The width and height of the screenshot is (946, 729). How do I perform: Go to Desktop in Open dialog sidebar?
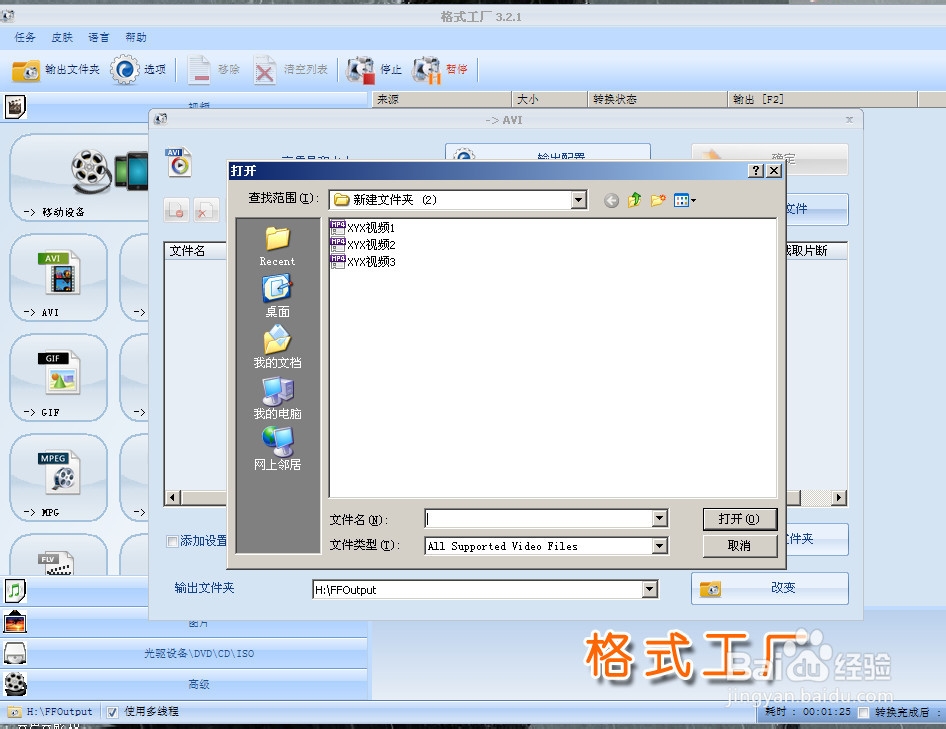(278, 296)
